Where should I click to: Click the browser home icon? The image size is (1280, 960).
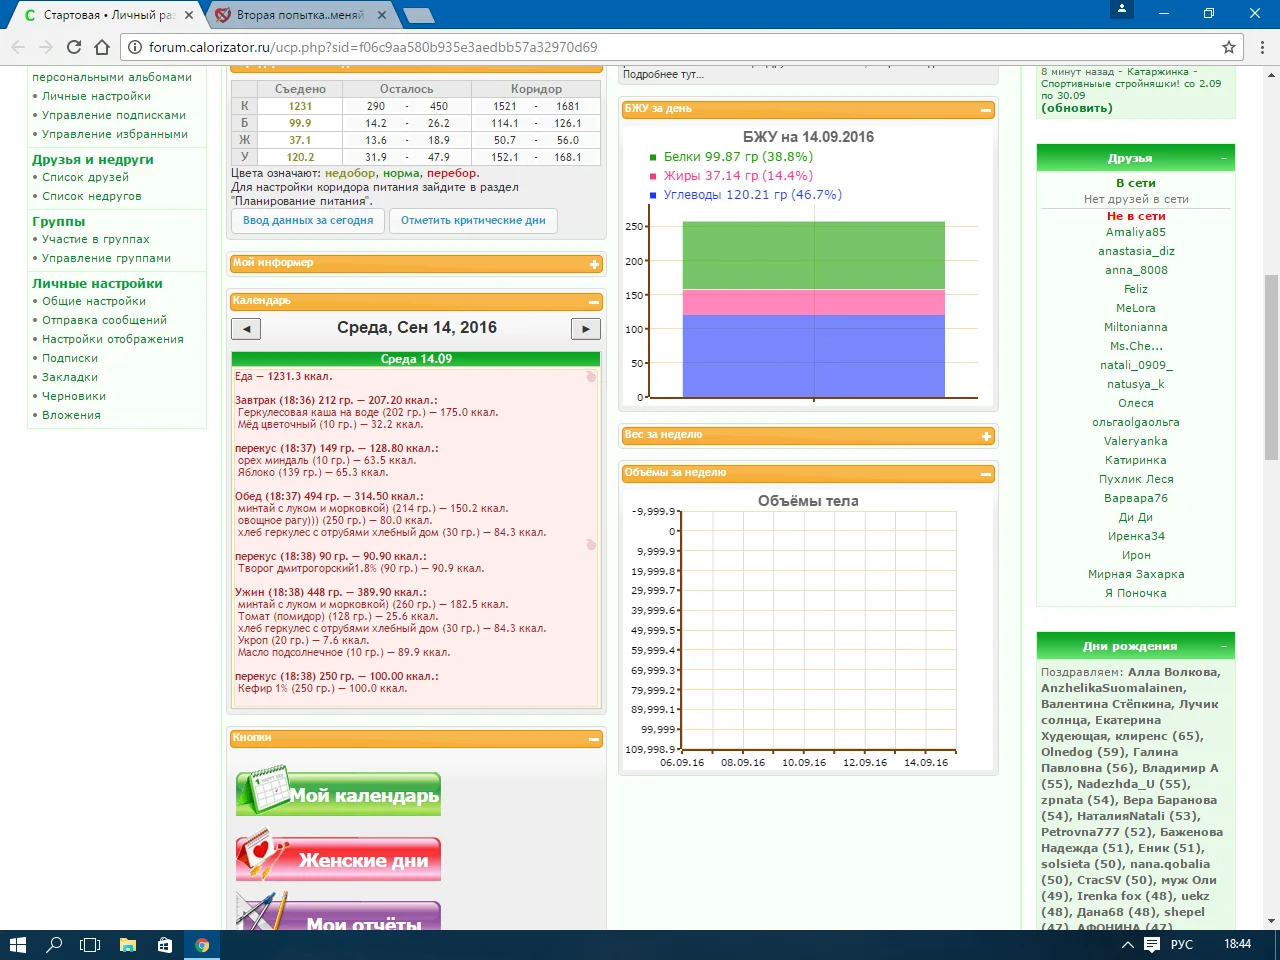coord(102,47)
